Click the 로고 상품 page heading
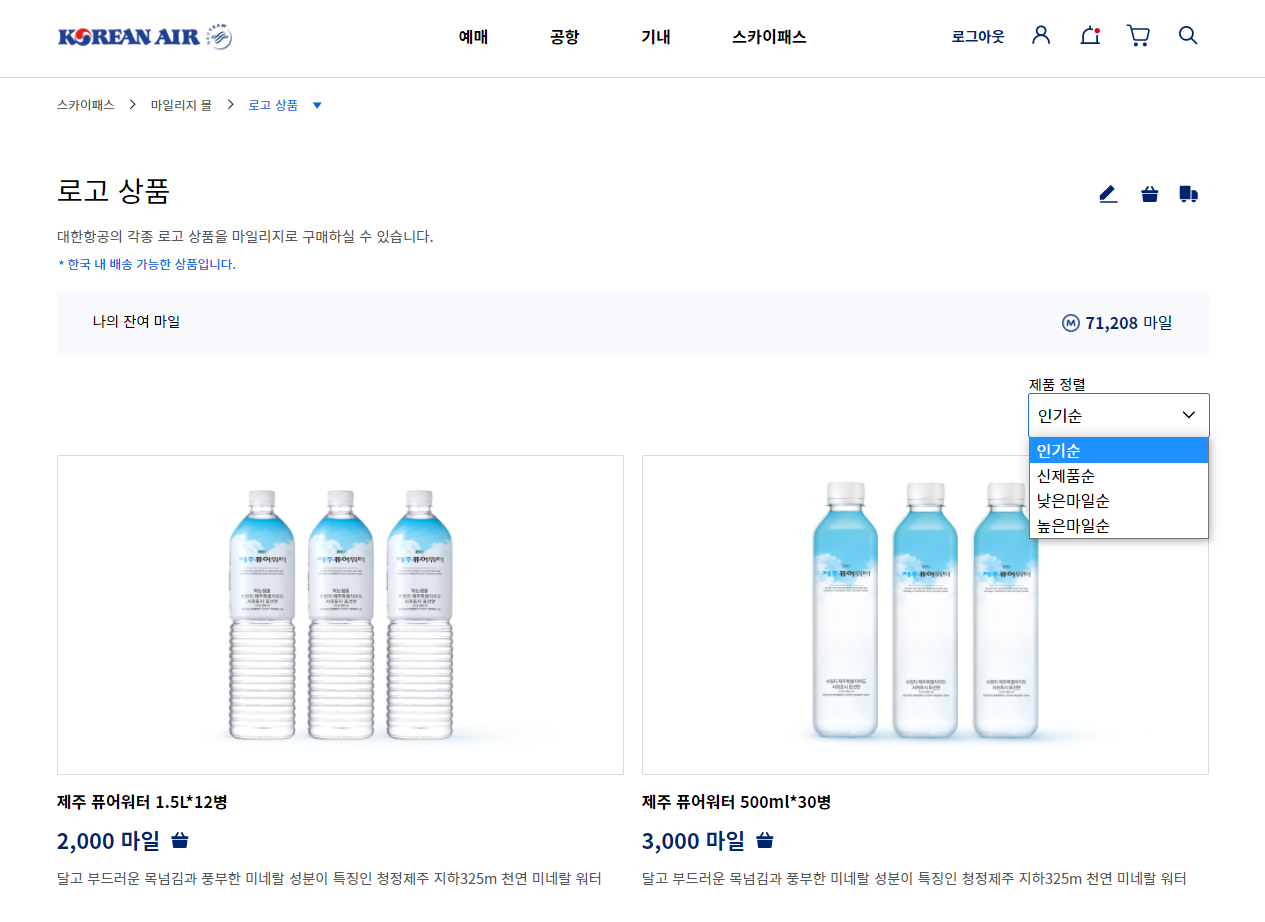This screenshot has width=1265, height=922. 113,190
